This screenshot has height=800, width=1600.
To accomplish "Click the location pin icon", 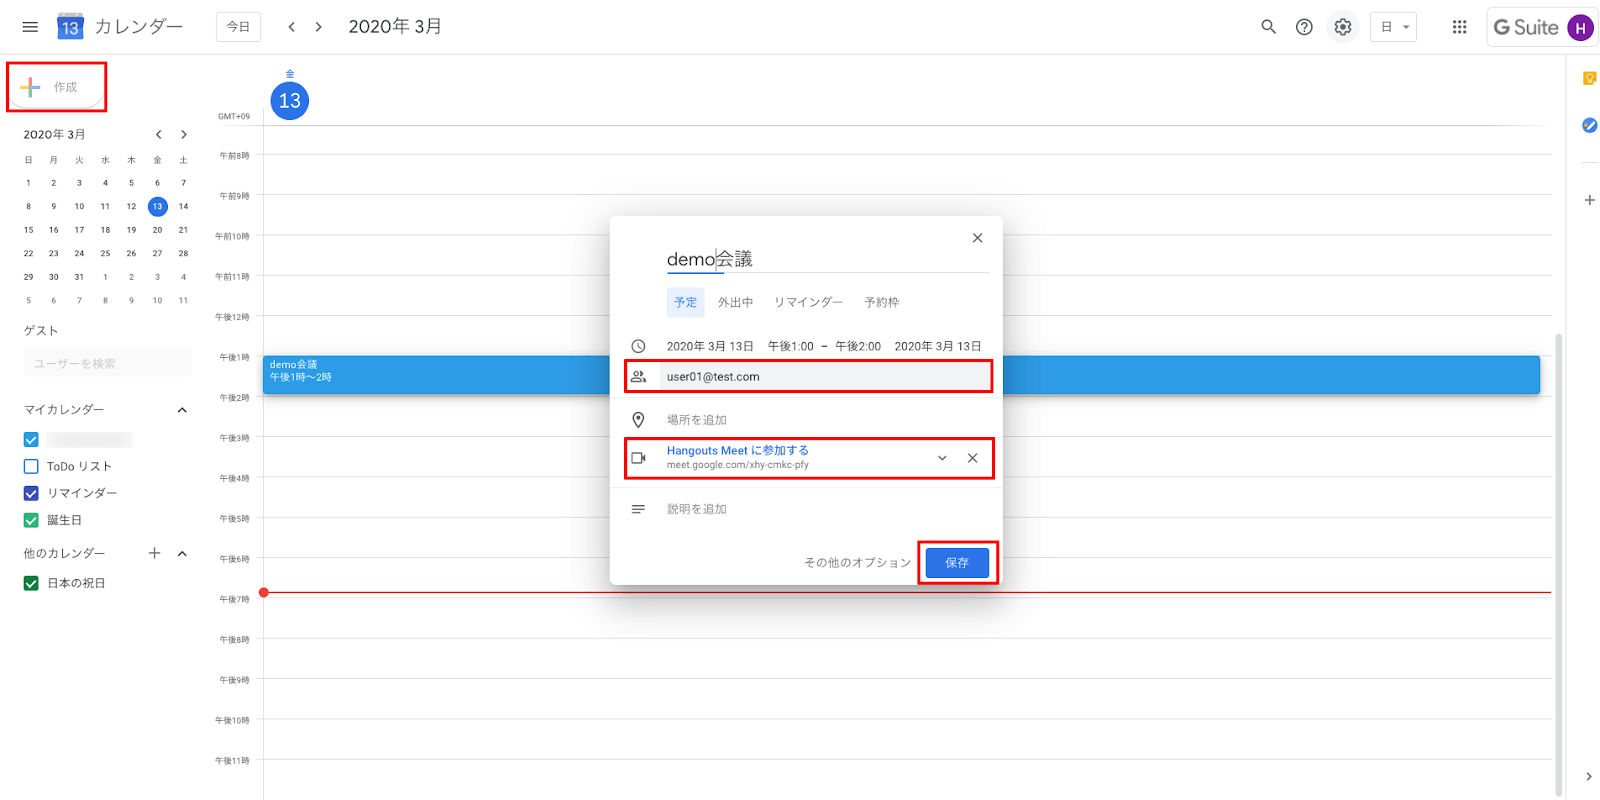I will [638, 420].
